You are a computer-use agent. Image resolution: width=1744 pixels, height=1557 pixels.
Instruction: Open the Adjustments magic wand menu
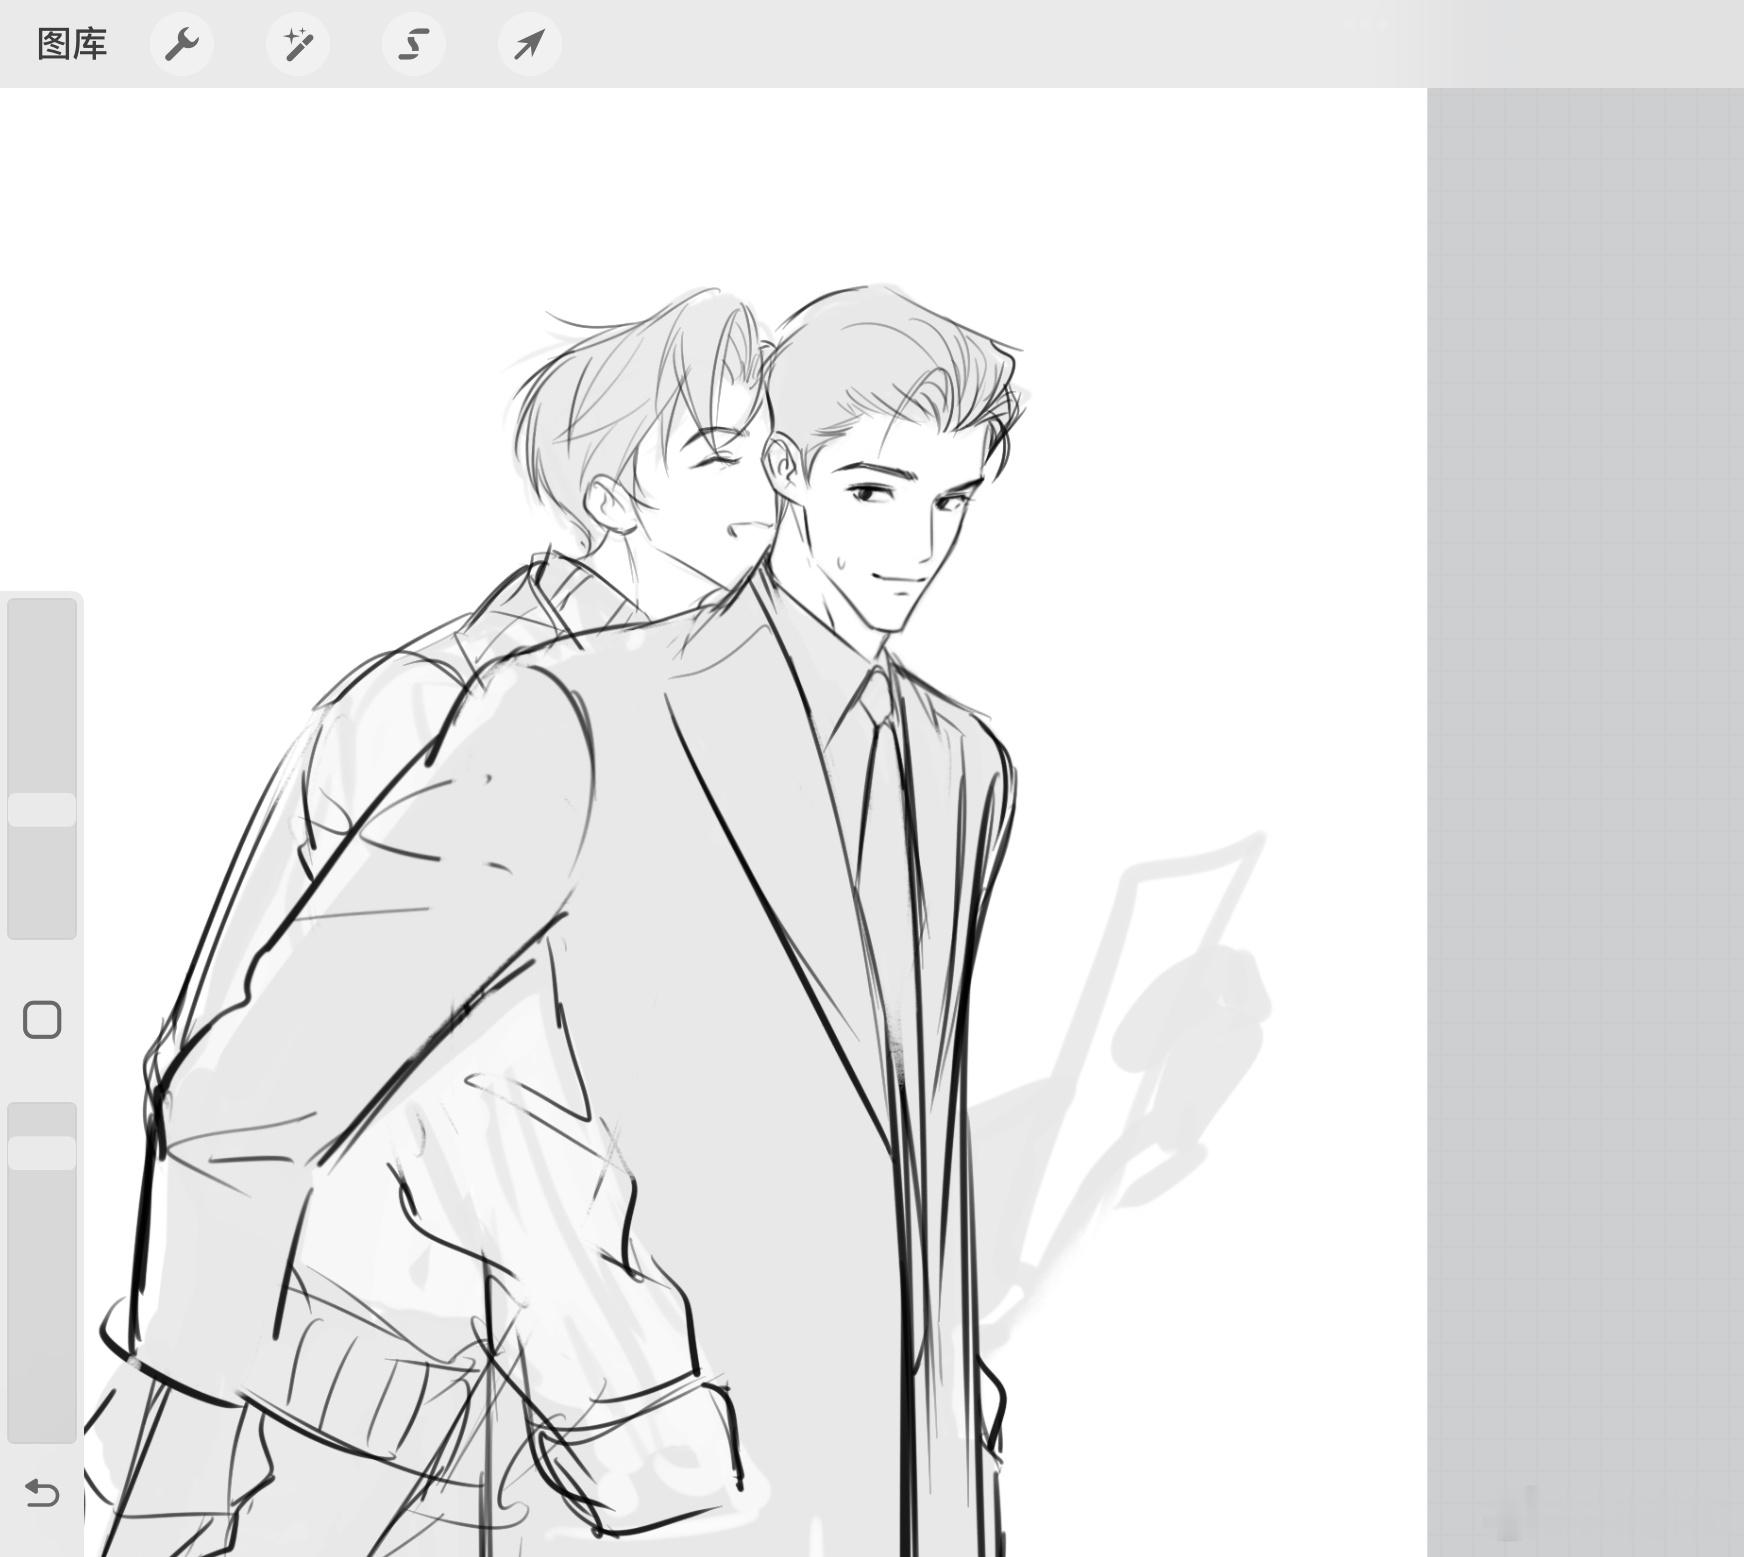coord(298,44)
